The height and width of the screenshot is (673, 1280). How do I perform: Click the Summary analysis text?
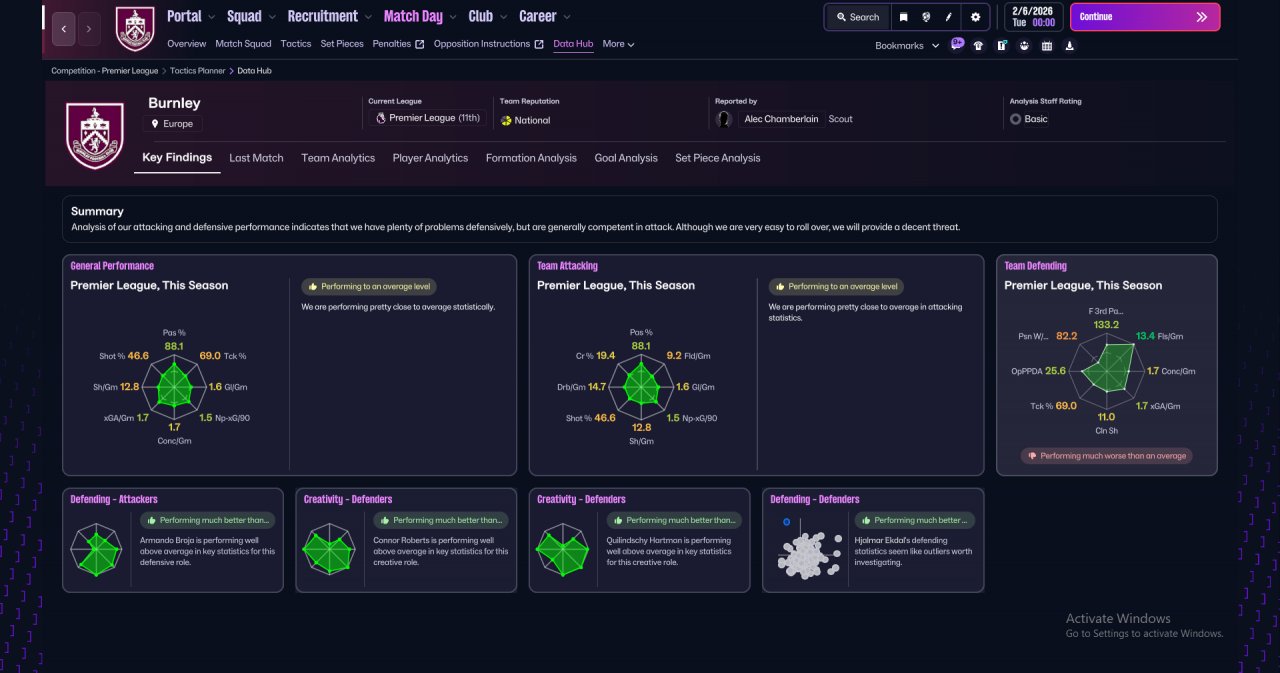pyautogui.click(x=516, y=227)
